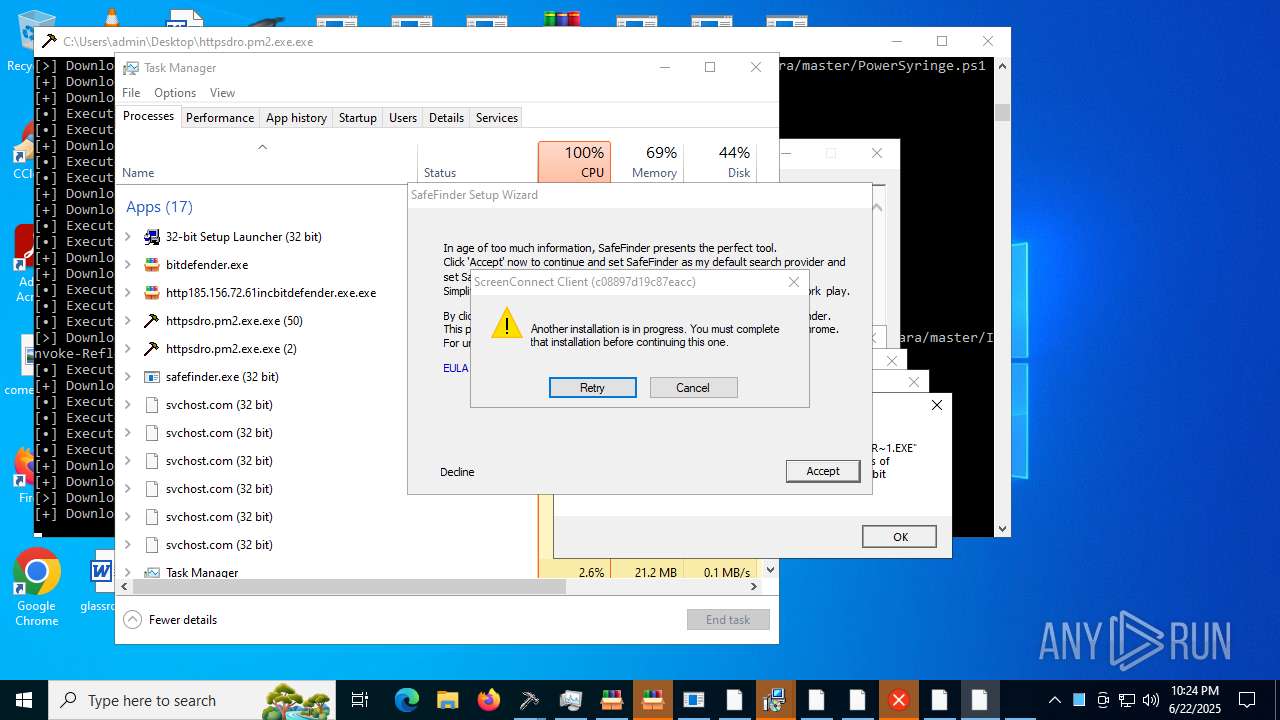The width and height of the screenshot is (1280, 720).
Task: Click the 32-bit Setup Launcher icon
Action: pyautogui.click(x=152, y=237)
